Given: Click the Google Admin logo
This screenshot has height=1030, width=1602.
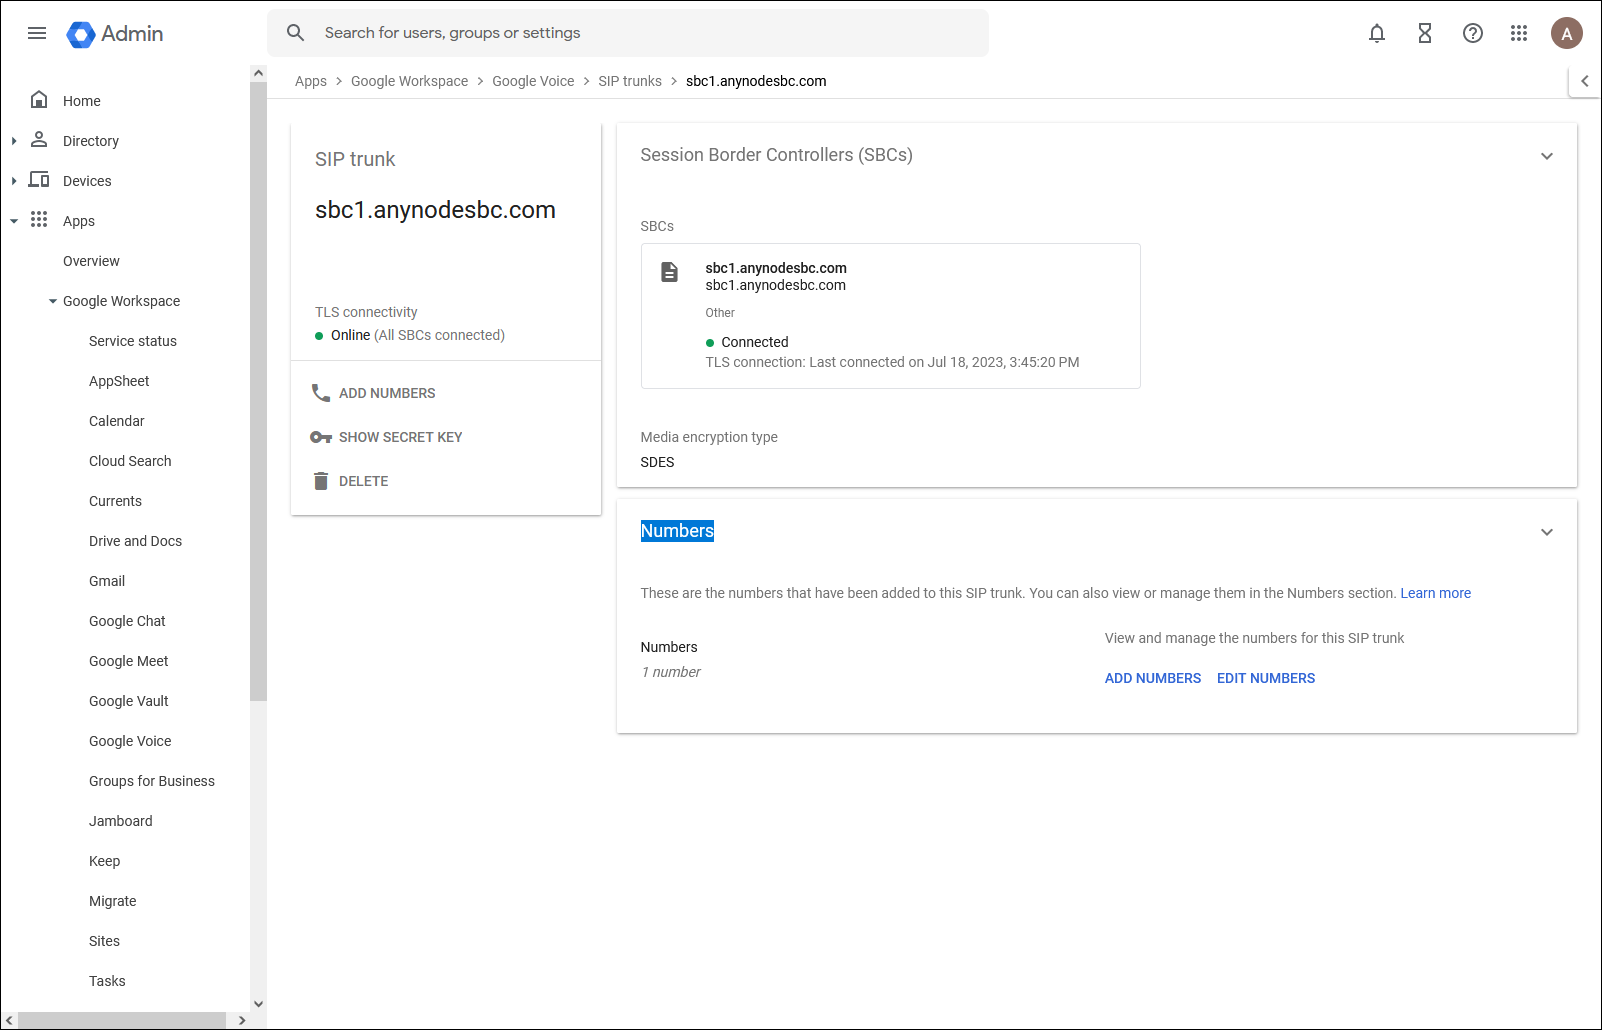Looking at the screenshot, I should 115,34.
